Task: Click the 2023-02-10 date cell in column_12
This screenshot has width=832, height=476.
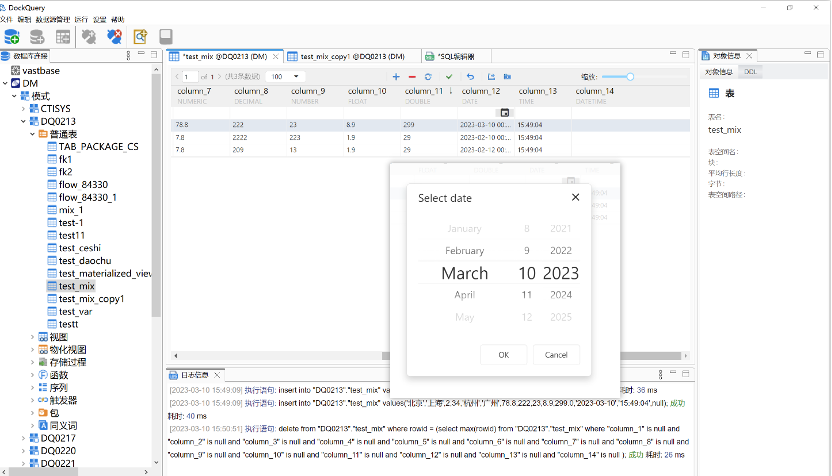Action: coord(485,137)
